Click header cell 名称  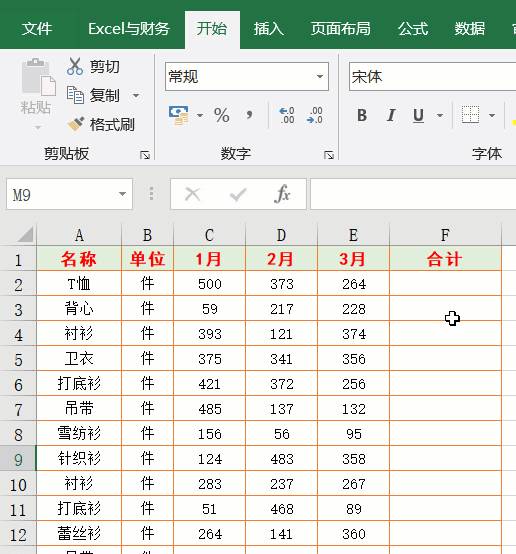(x=79, y=259)
